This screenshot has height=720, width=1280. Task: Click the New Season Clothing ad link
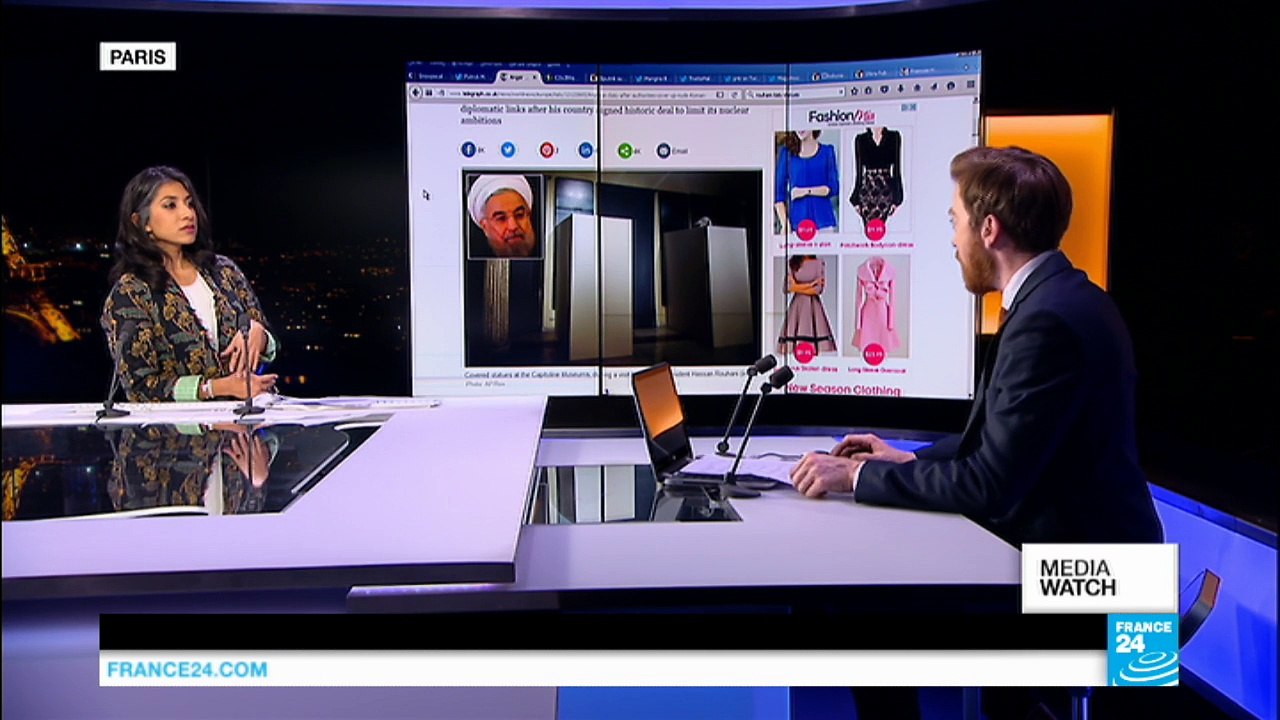(x=843, y=389)
